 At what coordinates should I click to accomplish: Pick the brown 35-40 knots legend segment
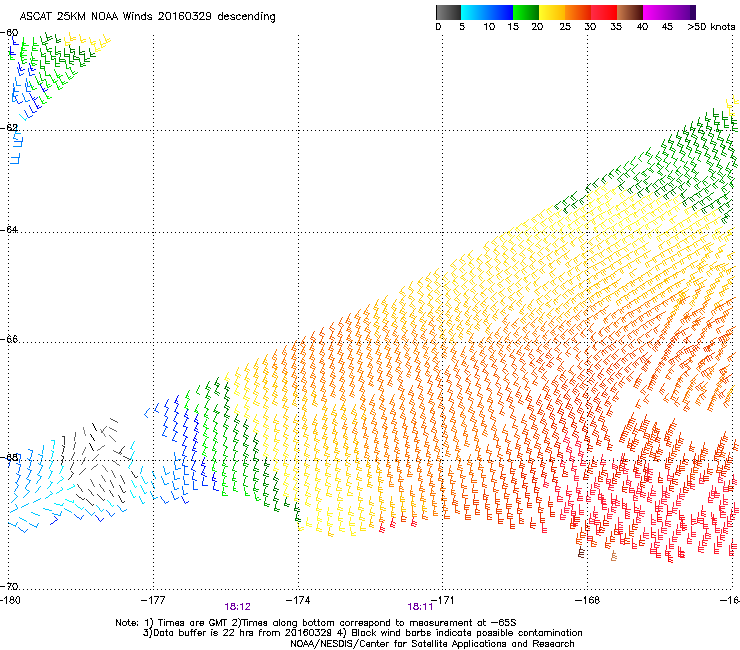(x=630, y=12)
